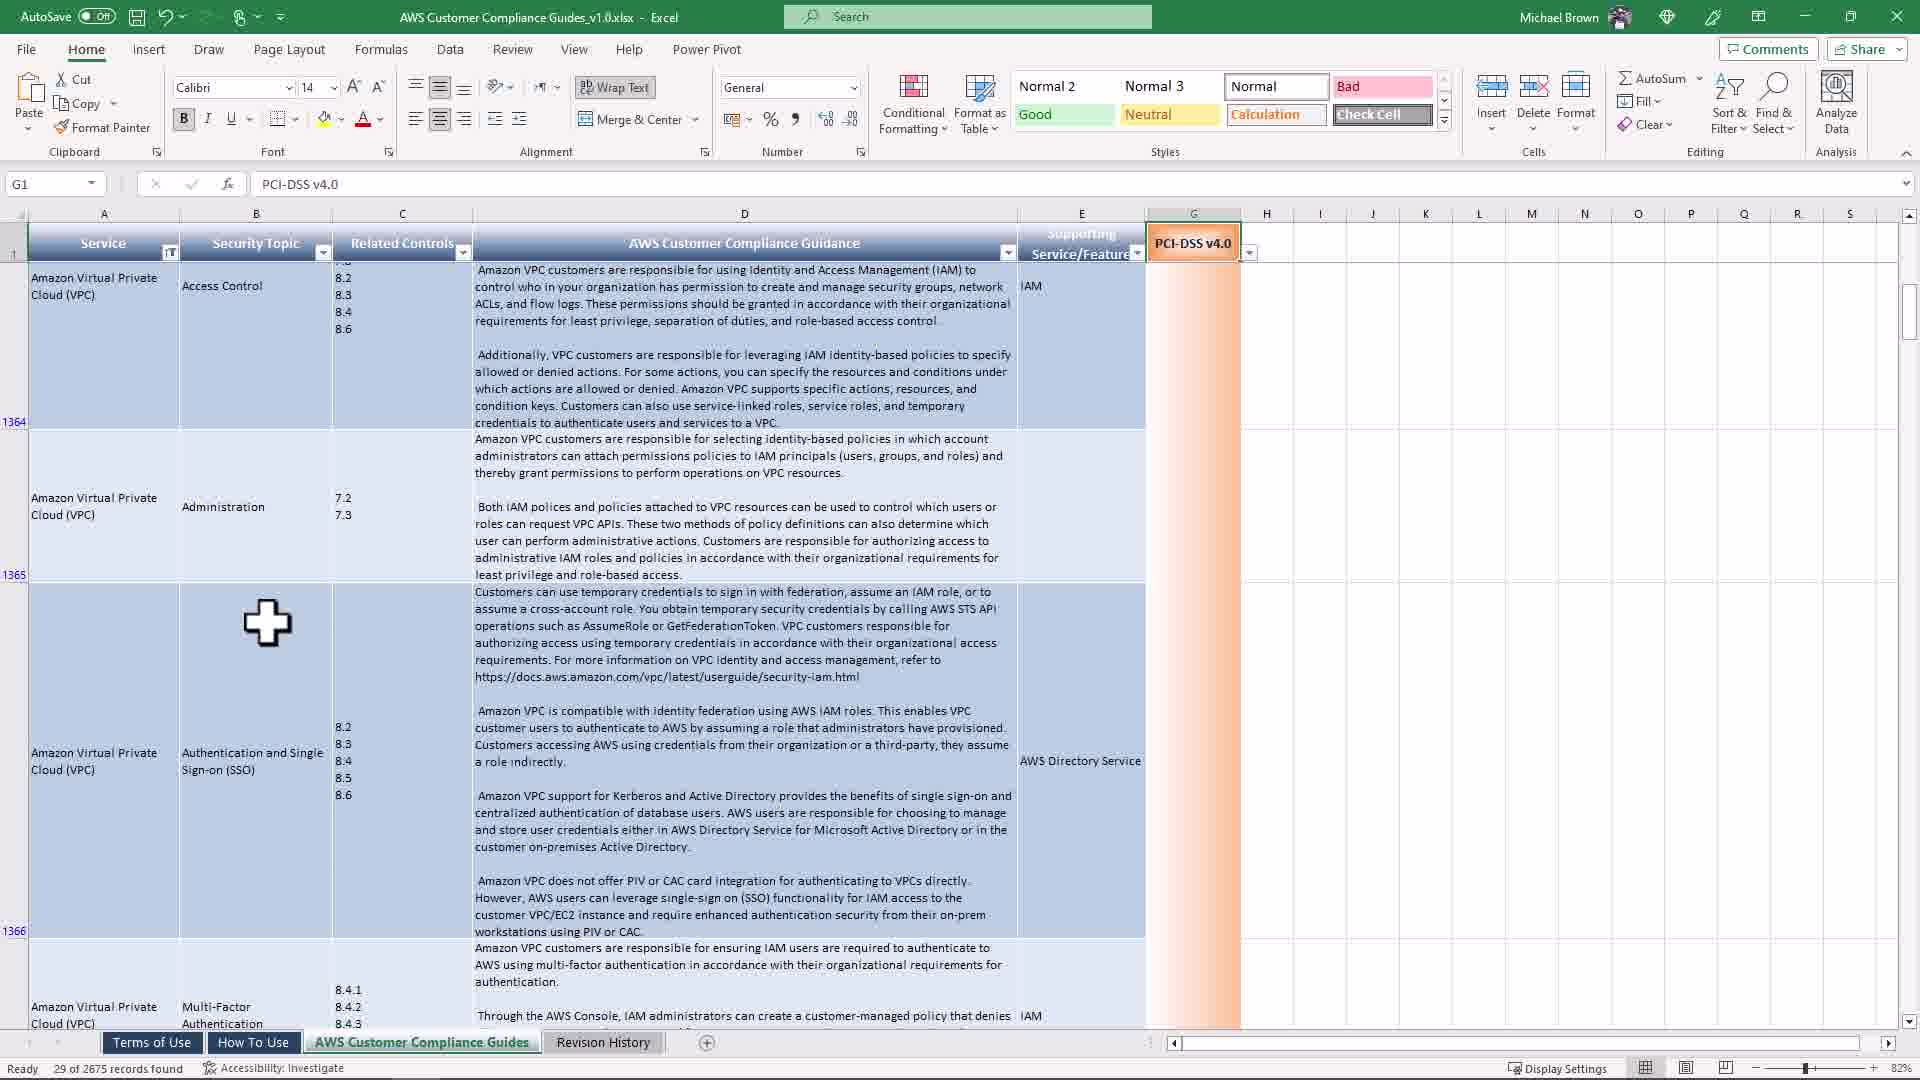Viewport: 1920px width, 1080px height.
Task: Open the Formulas ribbon tab
Action: pos(381,49)
